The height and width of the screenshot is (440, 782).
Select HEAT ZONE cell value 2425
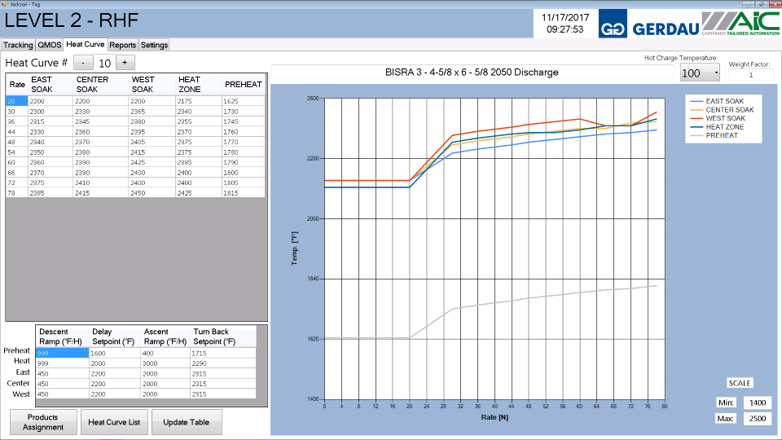pyautogui.click(x=198, y=193)
